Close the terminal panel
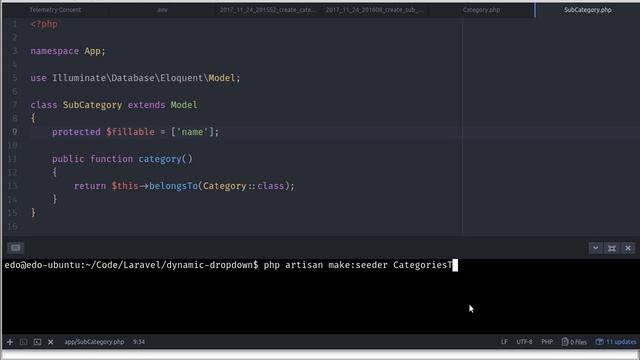 (x=628, y=248)
